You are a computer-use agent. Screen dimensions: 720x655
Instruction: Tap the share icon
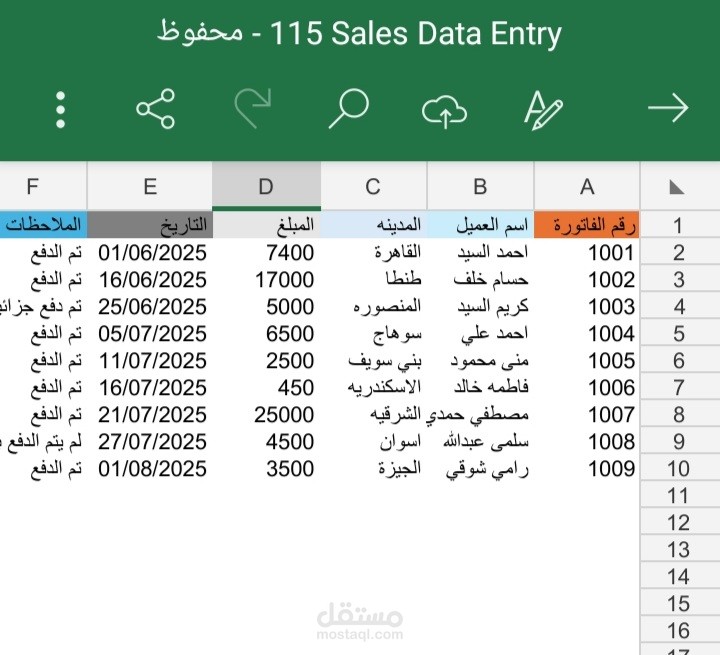pos(156,109)
